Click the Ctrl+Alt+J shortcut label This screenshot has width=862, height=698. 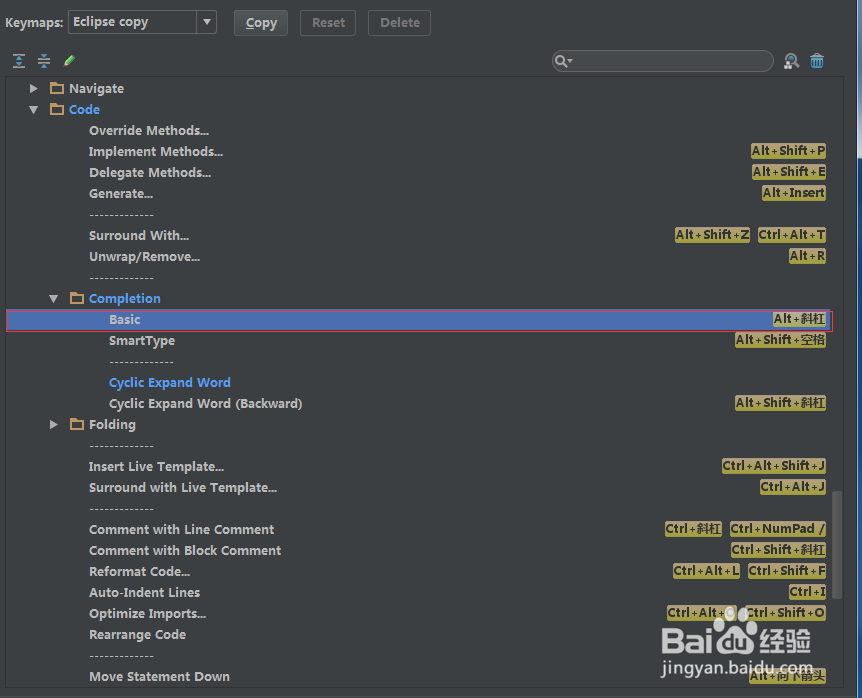pyautogui.click(x=793, y=487)
